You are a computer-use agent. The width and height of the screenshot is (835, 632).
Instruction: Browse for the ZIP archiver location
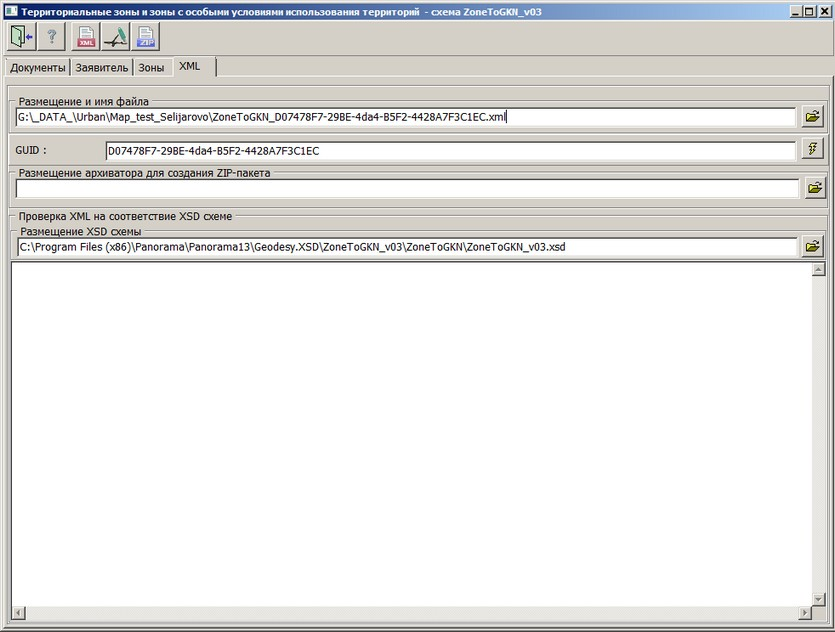pos(813,187)
